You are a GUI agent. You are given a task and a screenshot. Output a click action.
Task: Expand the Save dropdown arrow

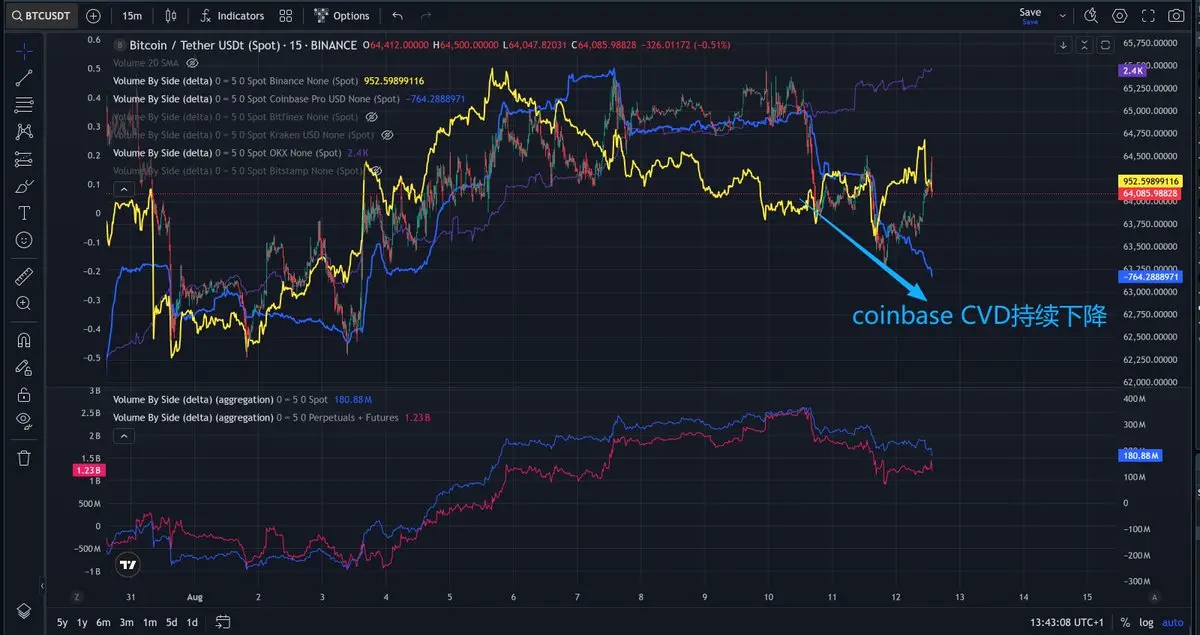[1063, 16]
